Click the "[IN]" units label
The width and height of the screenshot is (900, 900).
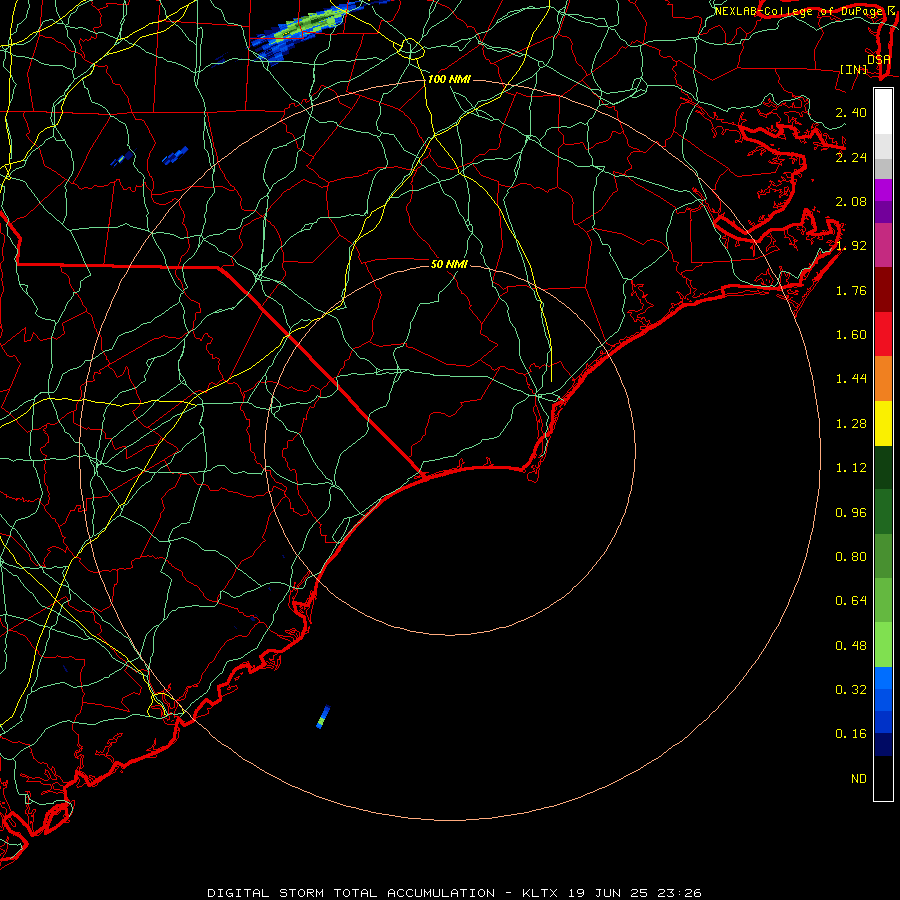pyautogui.click(x=854, y=69)
